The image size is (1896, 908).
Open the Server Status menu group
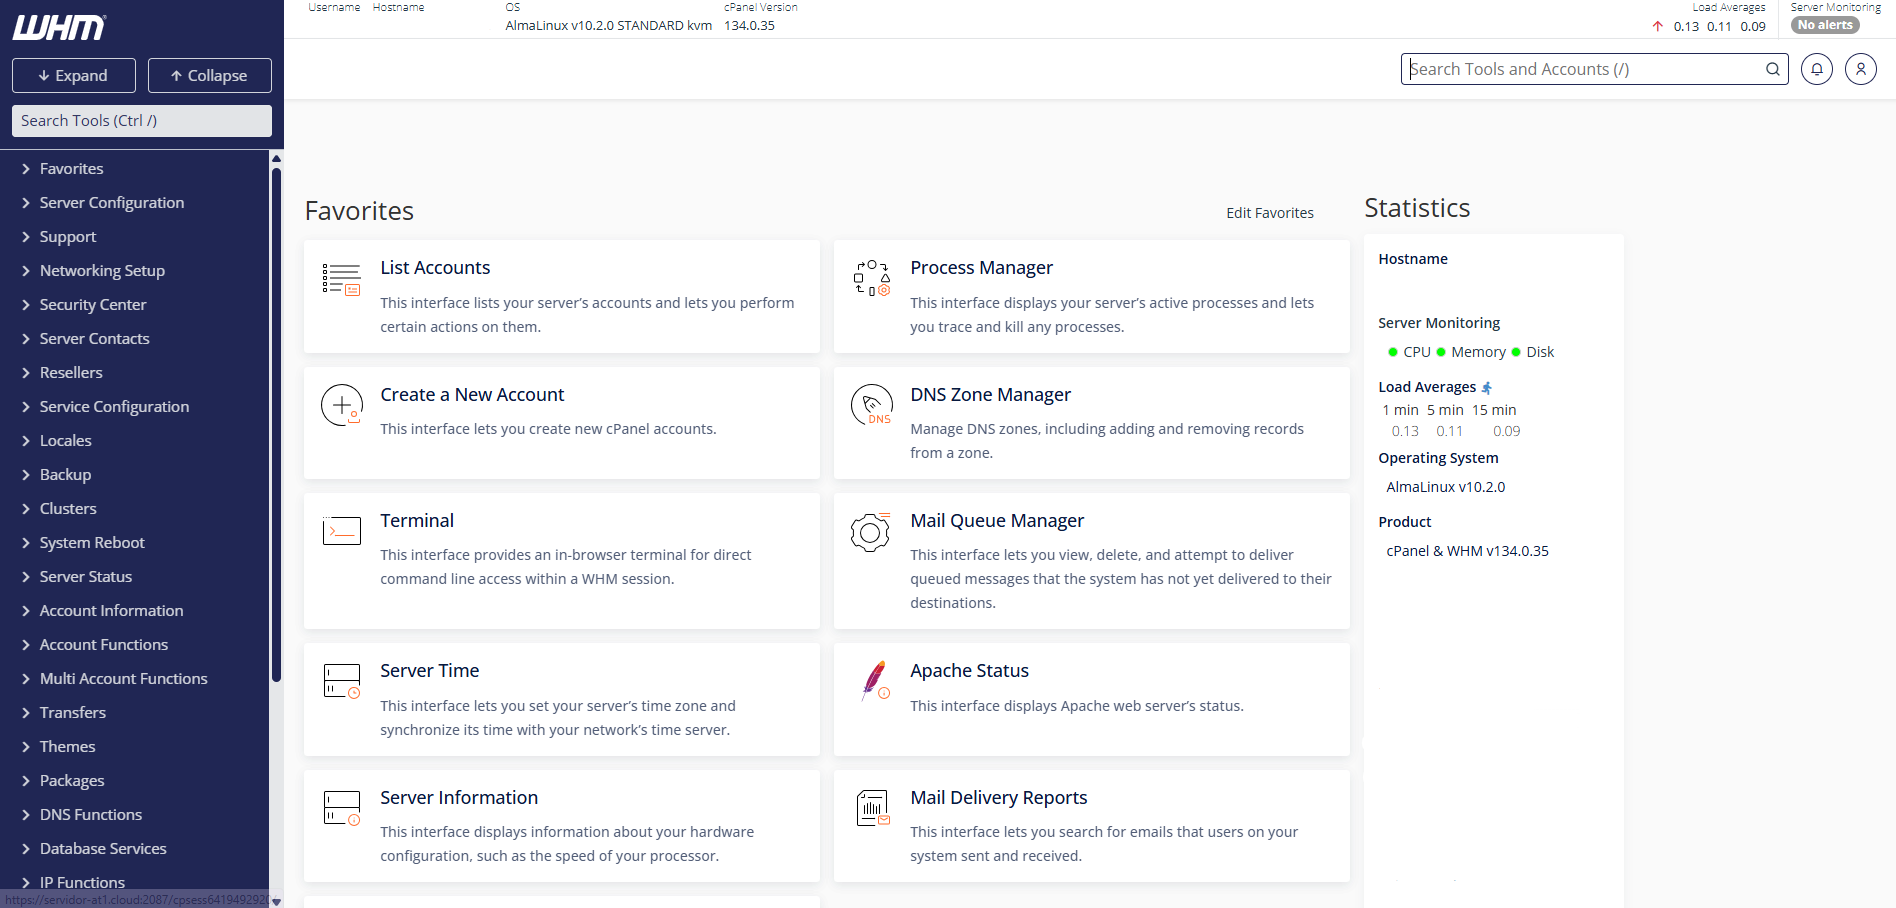click(x=135, y=577)
